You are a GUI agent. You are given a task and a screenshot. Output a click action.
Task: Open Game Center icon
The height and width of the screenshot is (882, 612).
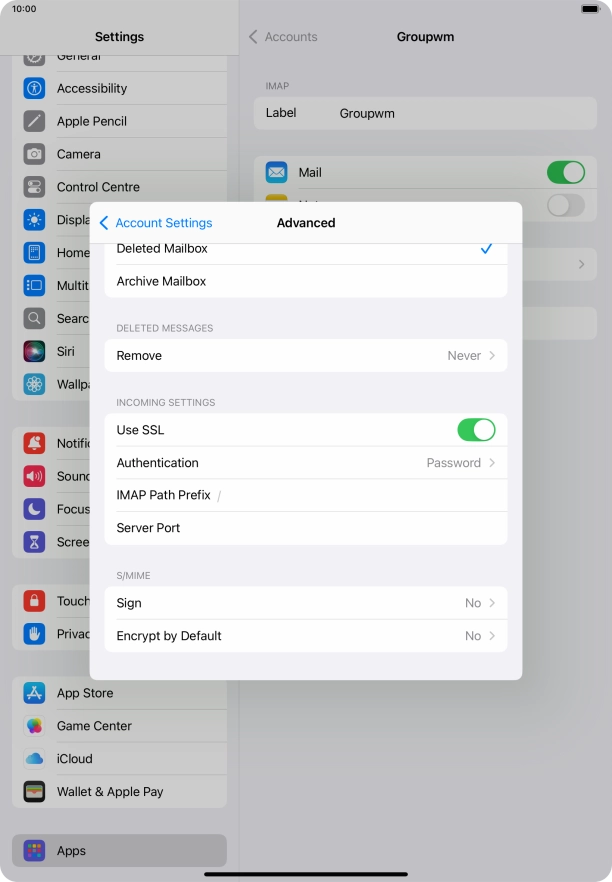pos(35,726)
